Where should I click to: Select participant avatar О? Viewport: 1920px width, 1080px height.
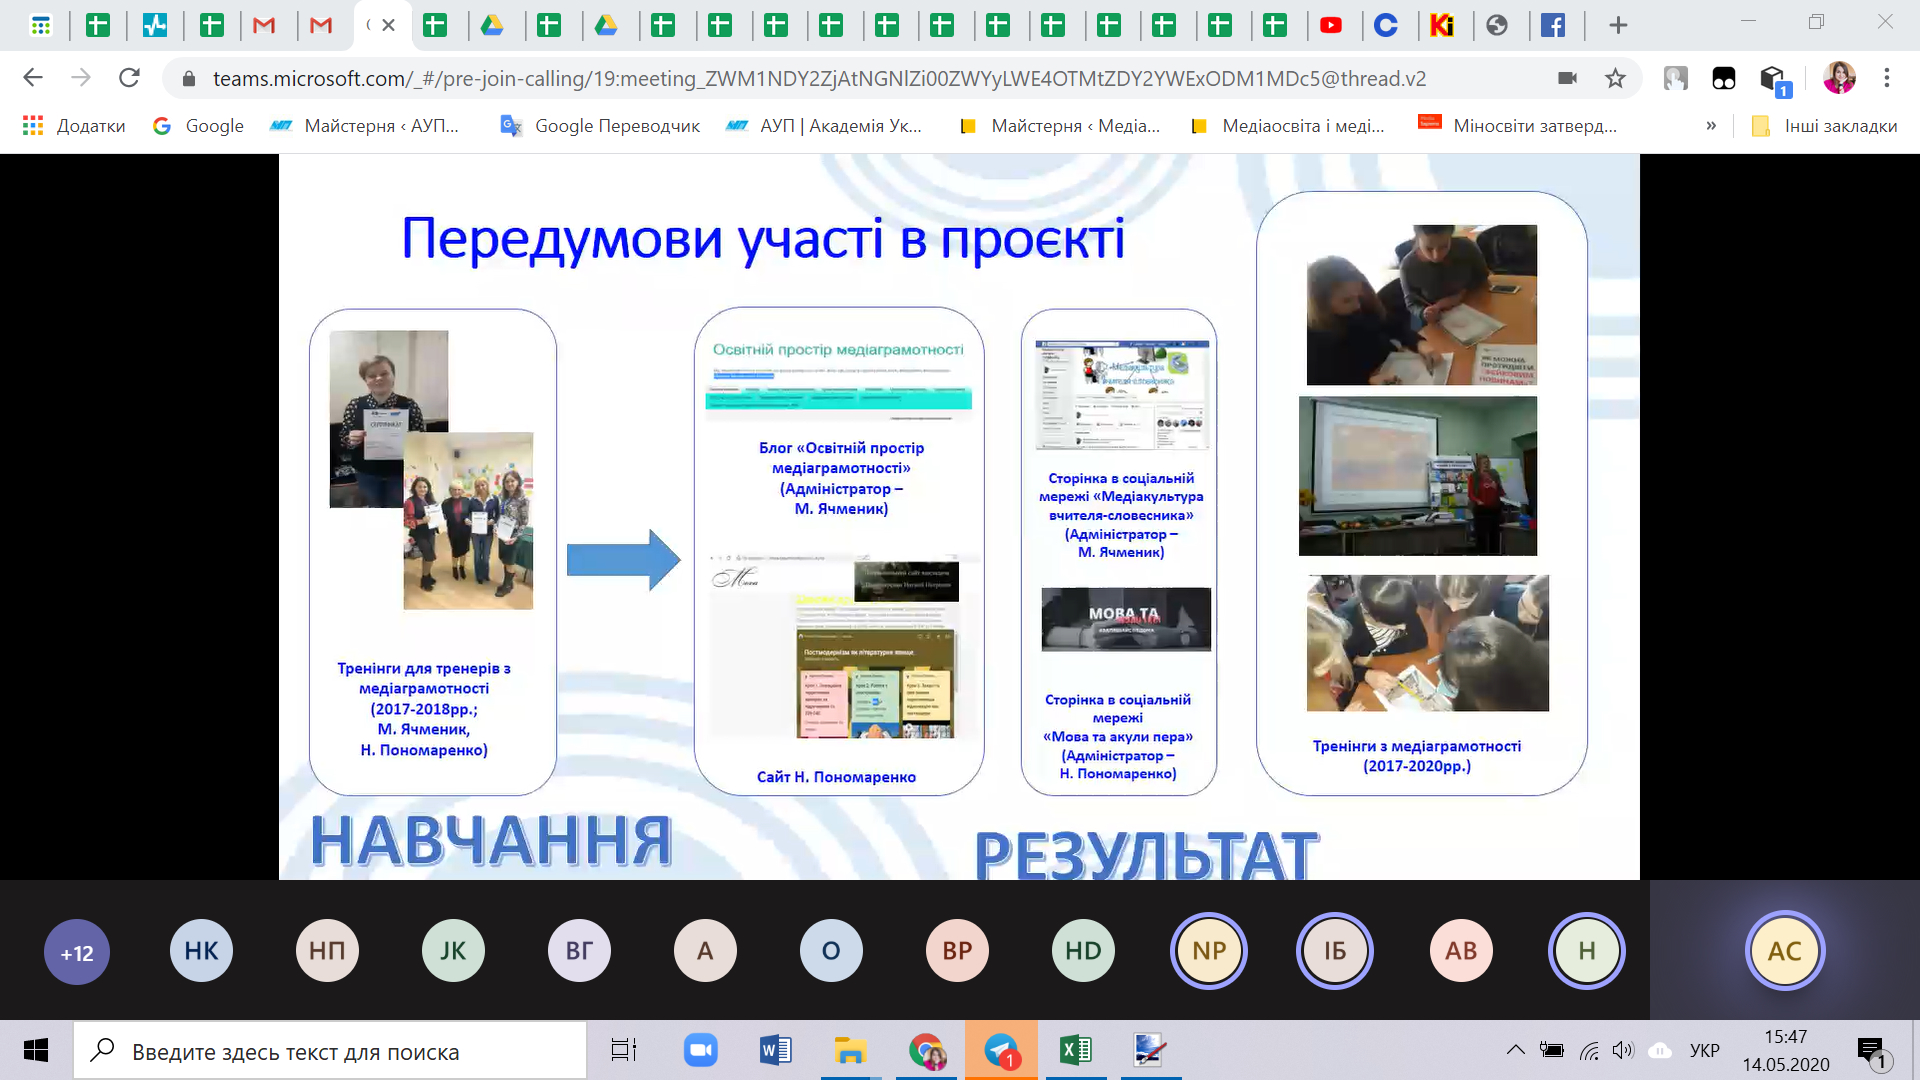tap(831, 950)
